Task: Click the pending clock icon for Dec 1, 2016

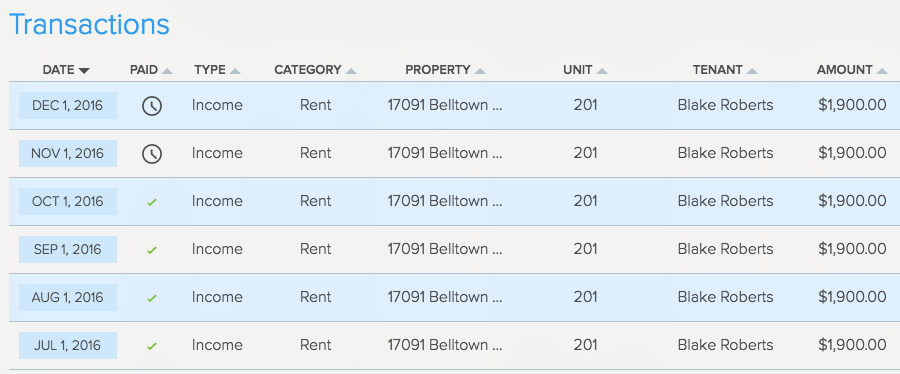Action: tap(152, 106)
